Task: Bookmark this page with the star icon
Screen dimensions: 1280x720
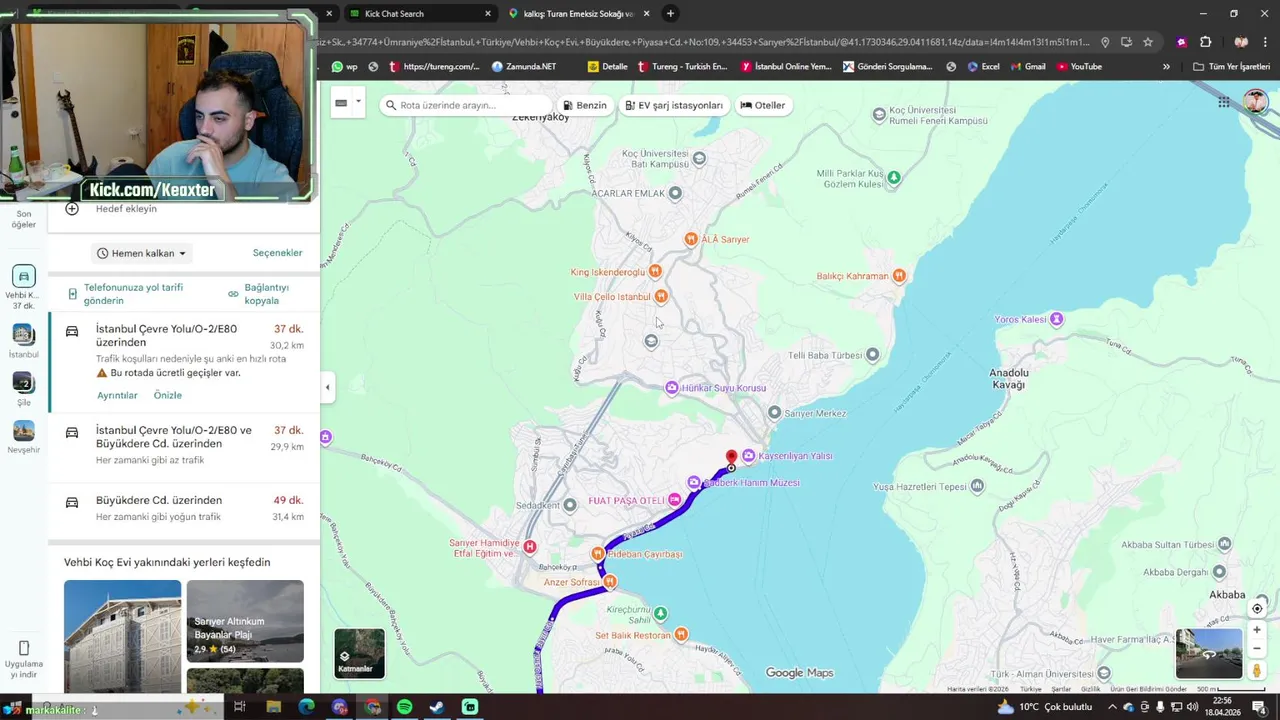Action: (x=1148, y=42)
